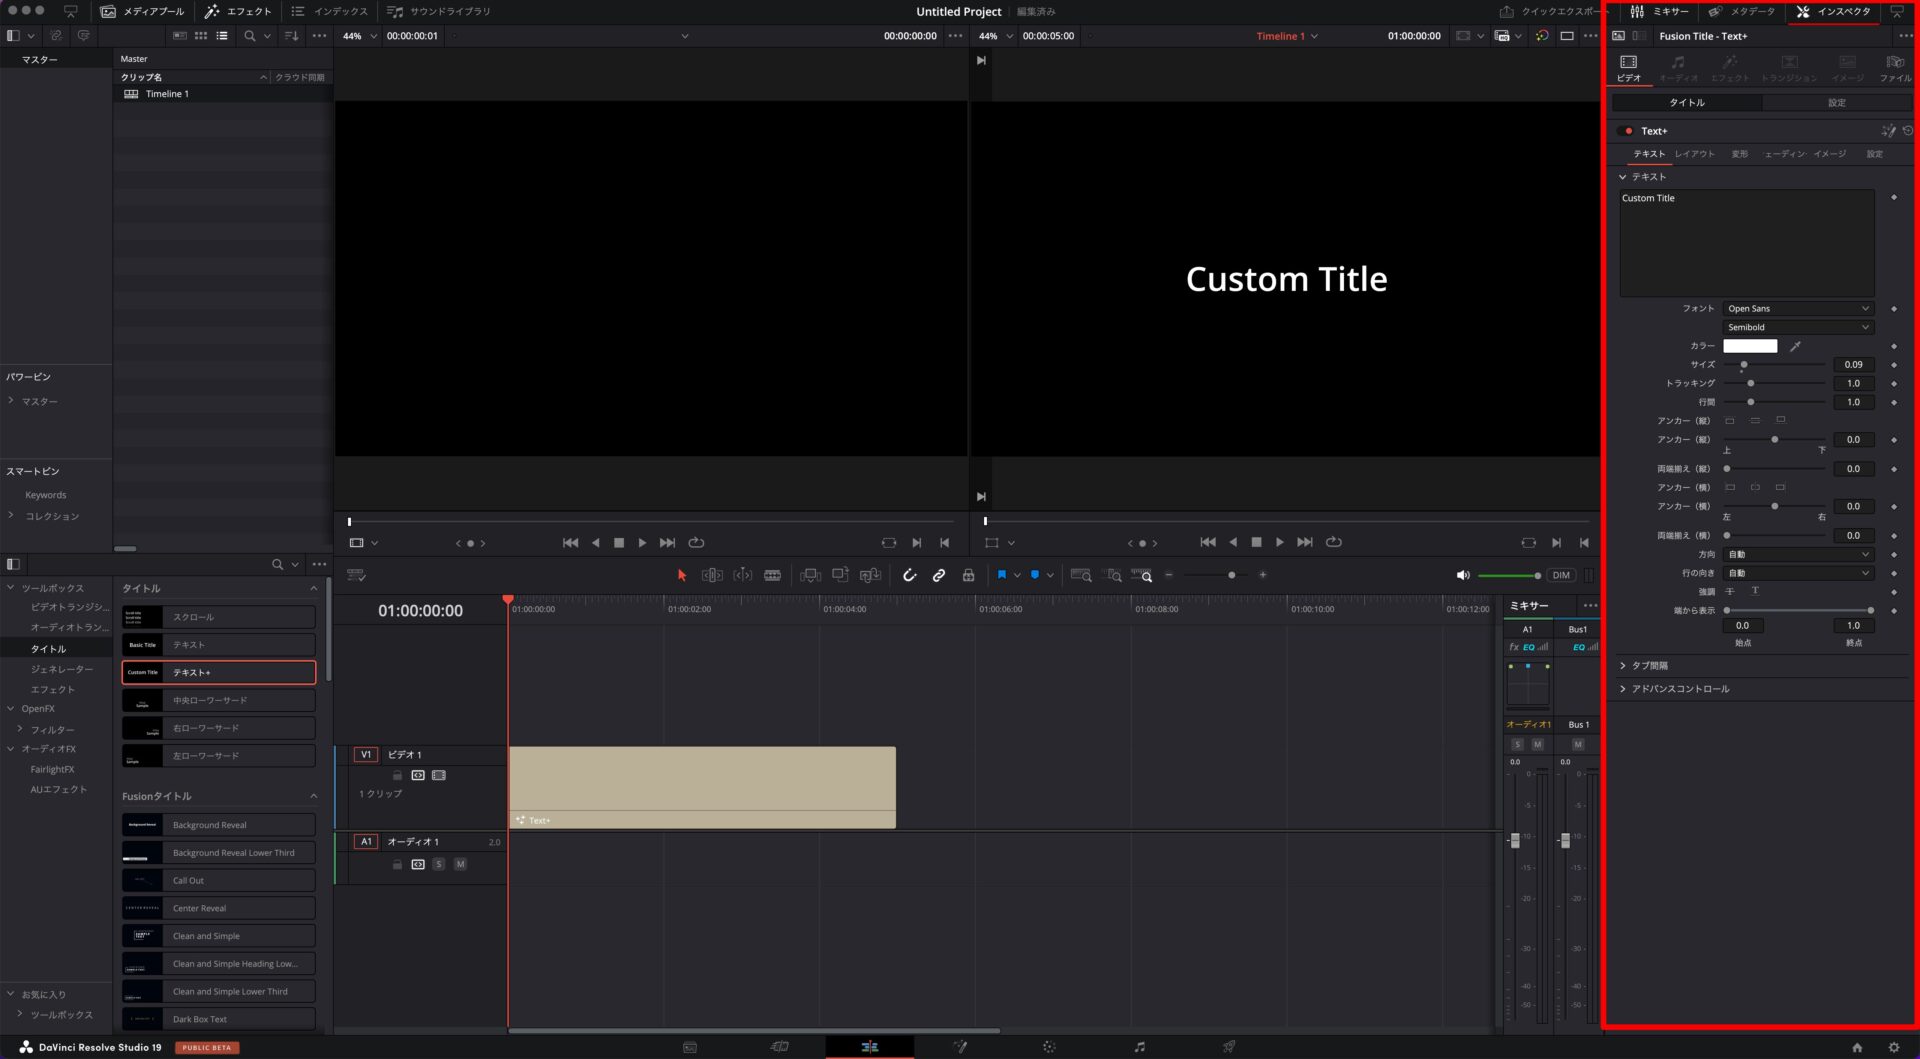1920x1059 pixels.
Task: Toggle auto track selector on ビデオ 1
Action: point(418,775)
